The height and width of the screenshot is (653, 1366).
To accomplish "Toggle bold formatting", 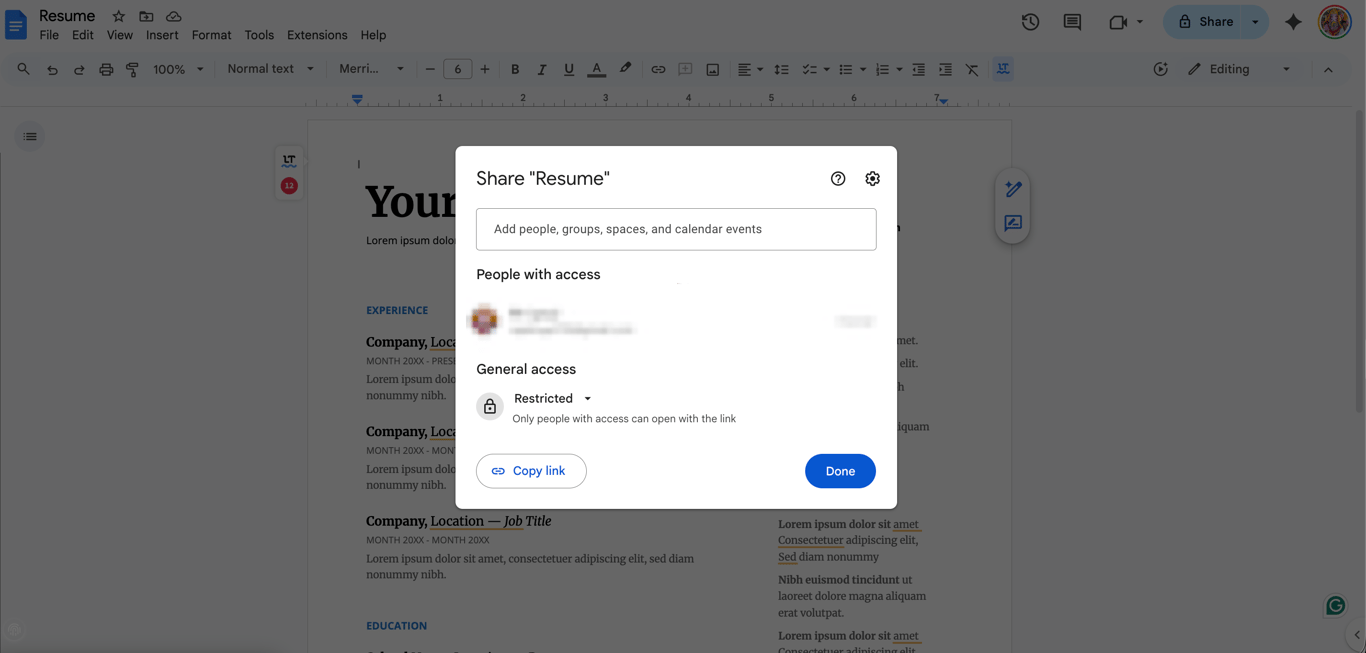I will (515, 69).
